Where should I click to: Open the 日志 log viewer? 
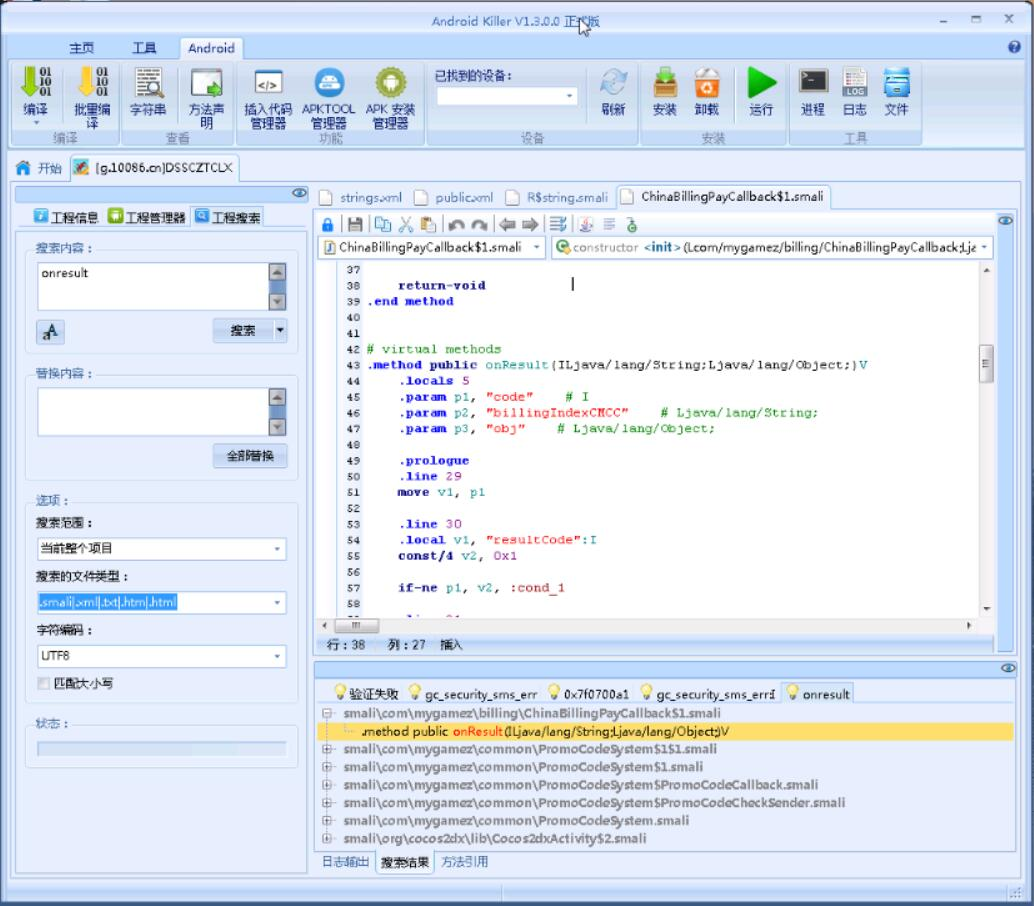pyautogui.click(x=855, y=92)
